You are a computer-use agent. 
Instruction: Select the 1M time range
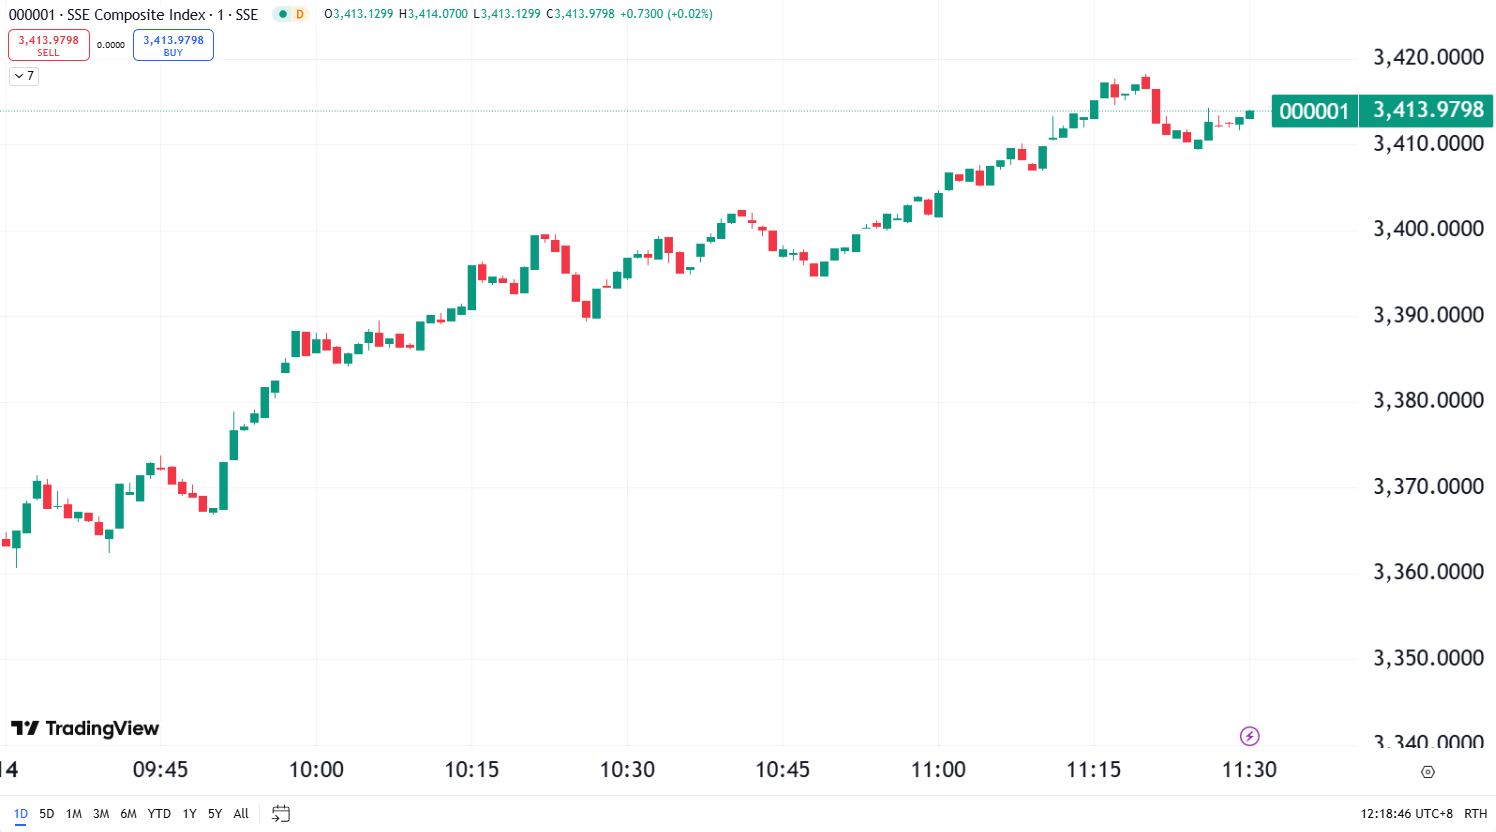[74, 813]
